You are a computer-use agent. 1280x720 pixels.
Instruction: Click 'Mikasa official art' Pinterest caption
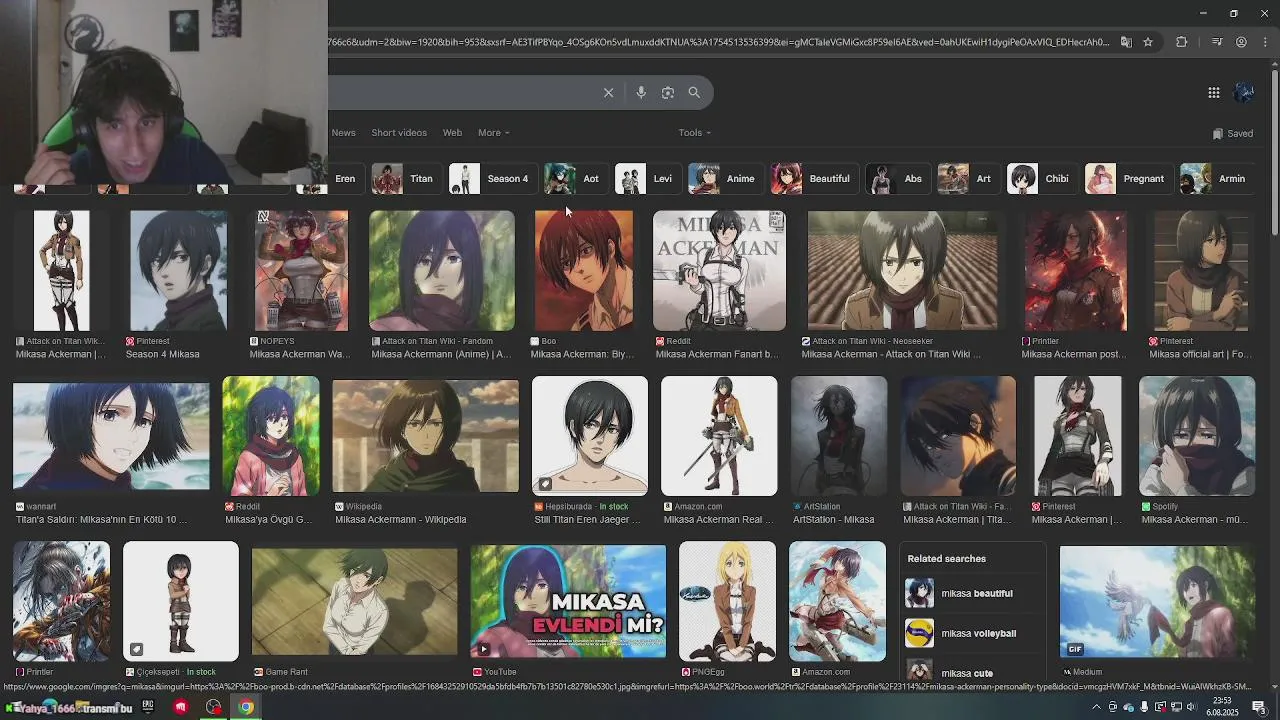[1200, 354]
